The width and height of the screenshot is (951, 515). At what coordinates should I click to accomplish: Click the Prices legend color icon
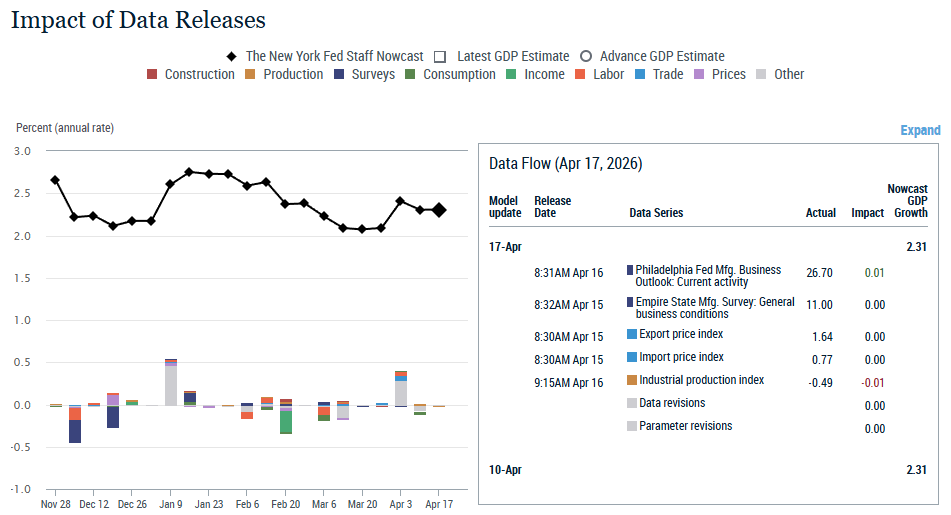700,74
